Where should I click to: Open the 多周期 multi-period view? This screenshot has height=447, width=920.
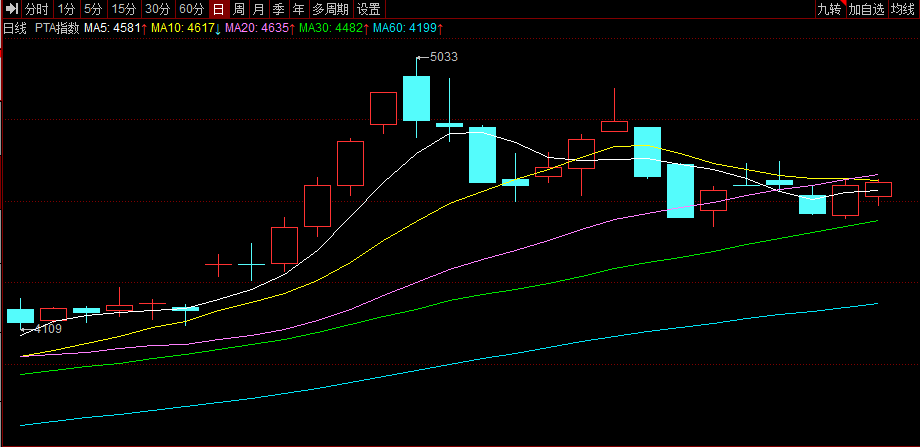click(331, 9)
